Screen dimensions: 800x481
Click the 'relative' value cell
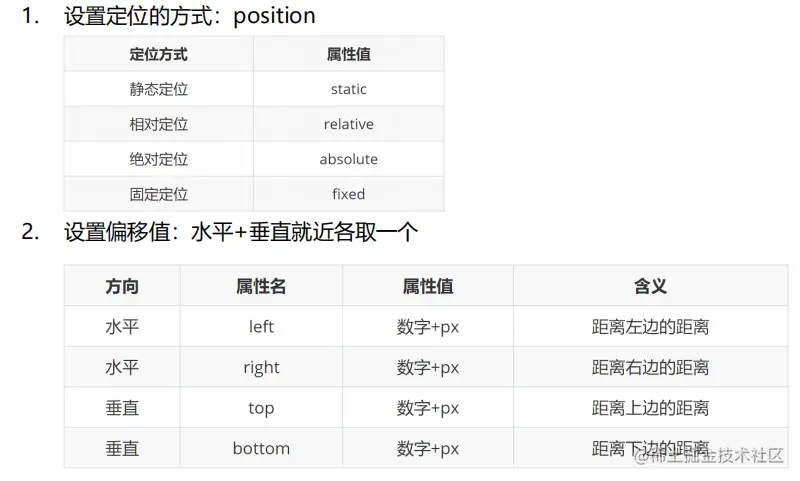(348, 124)
